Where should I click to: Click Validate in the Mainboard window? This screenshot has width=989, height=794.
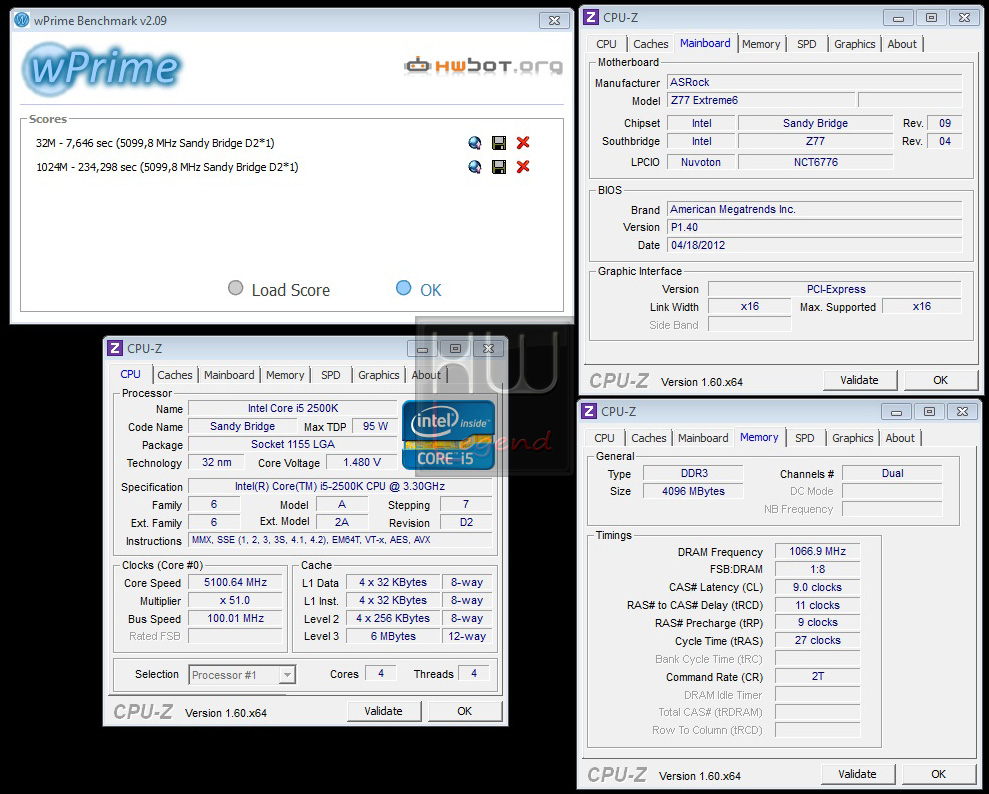[x=859, y=380]
